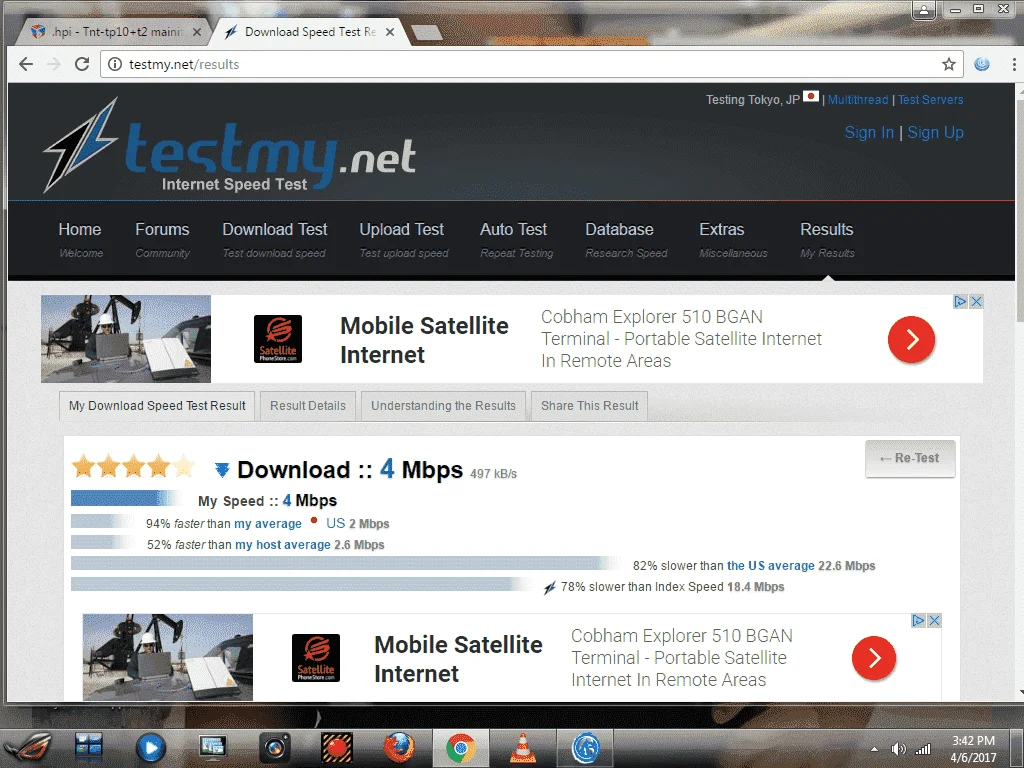Bookmark this page with star icon
Screen dimensions: 1024x768
click(948, 64)
